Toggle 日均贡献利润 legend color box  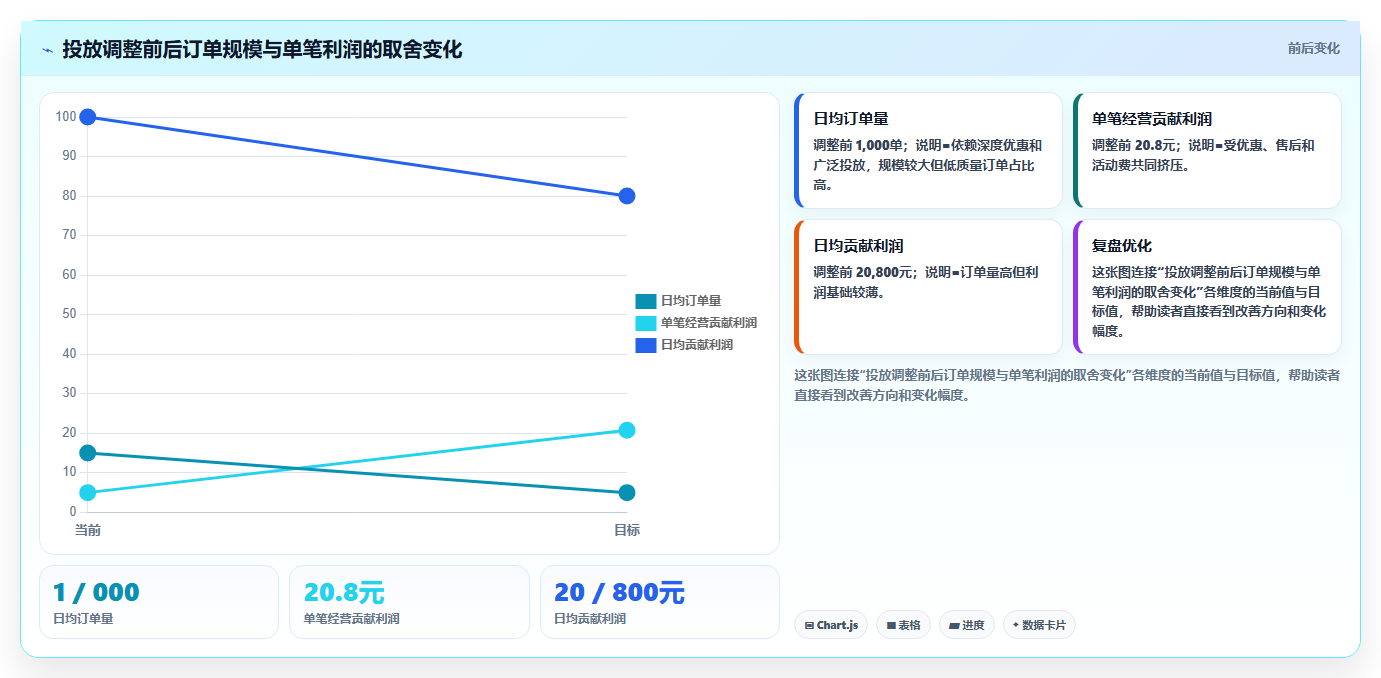coord(646,345)
